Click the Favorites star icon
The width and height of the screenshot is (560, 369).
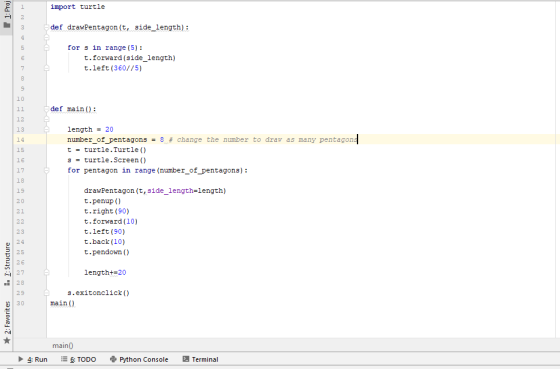[x=7, y=341]
